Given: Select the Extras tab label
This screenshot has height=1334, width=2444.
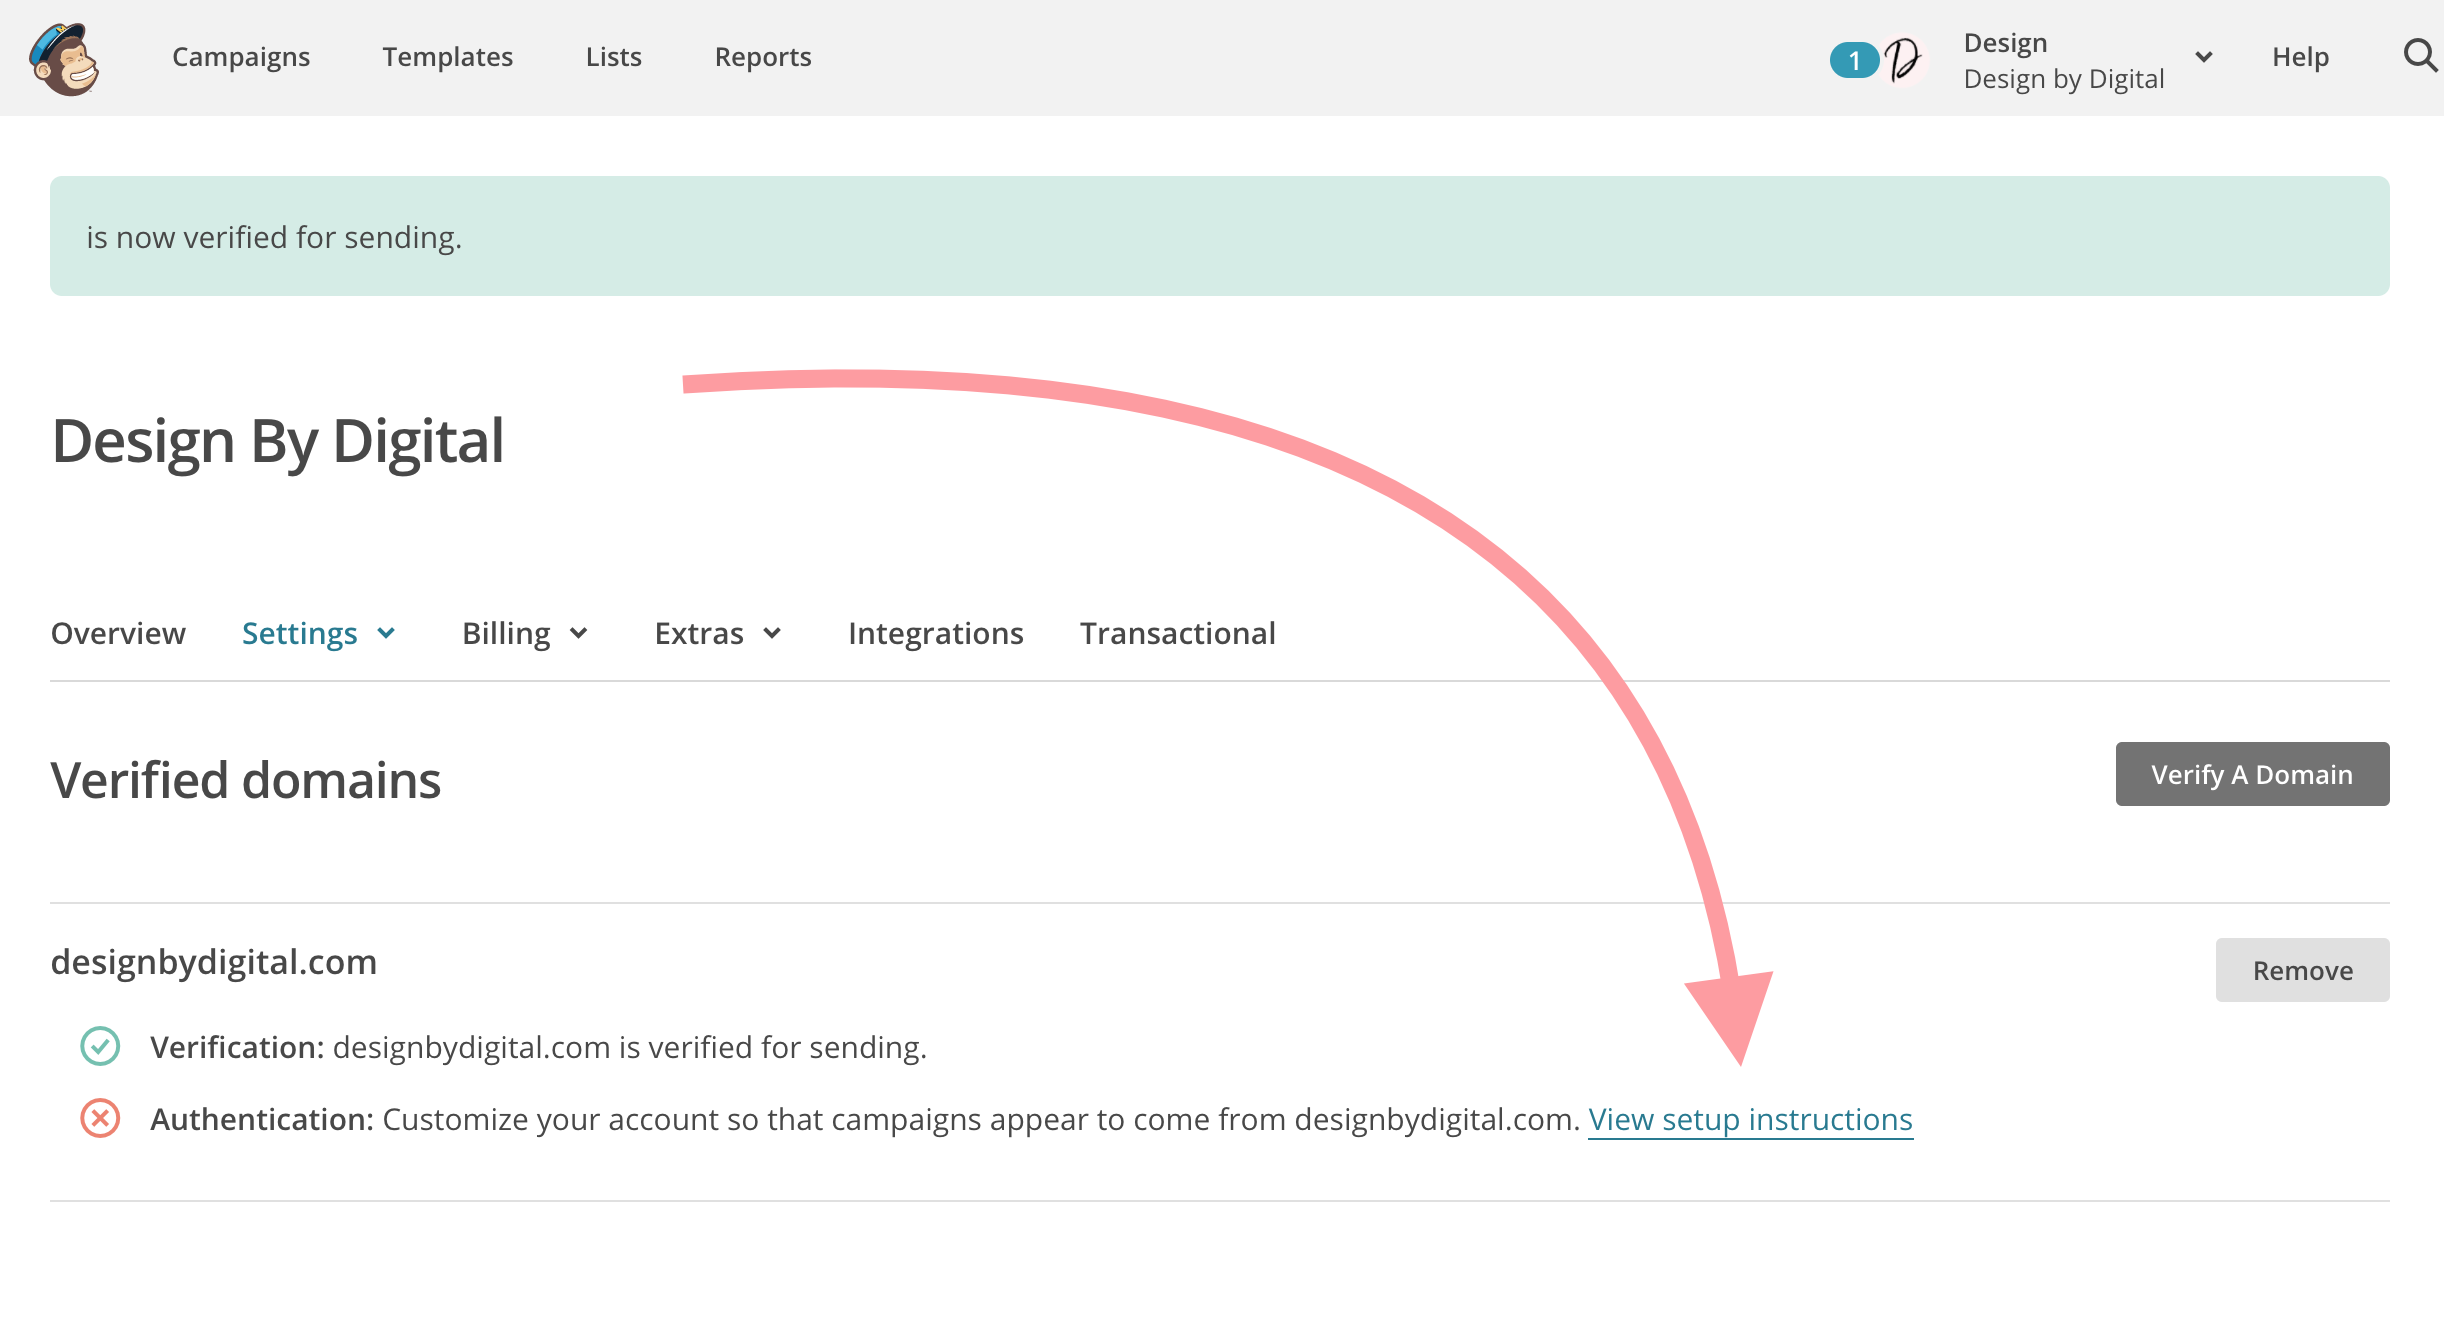Looking at the screenshot, I should [699, 633].
